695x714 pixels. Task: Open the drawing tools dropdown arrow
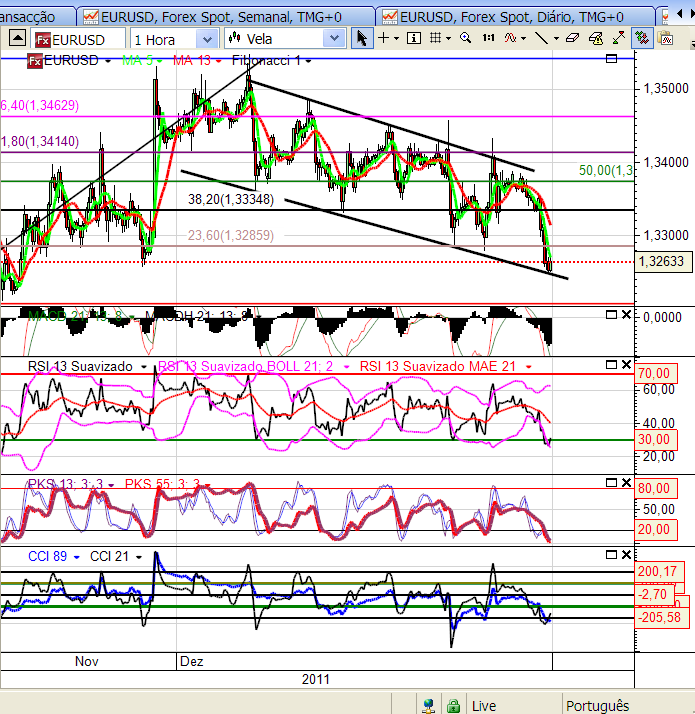point(556,39)
